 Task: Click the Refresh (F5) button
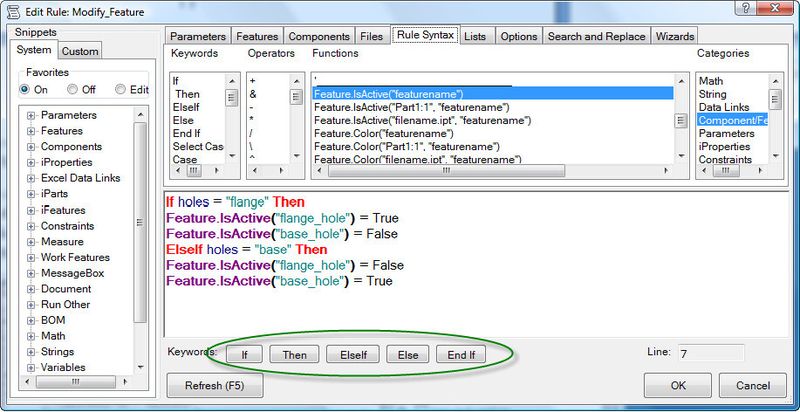215,385
